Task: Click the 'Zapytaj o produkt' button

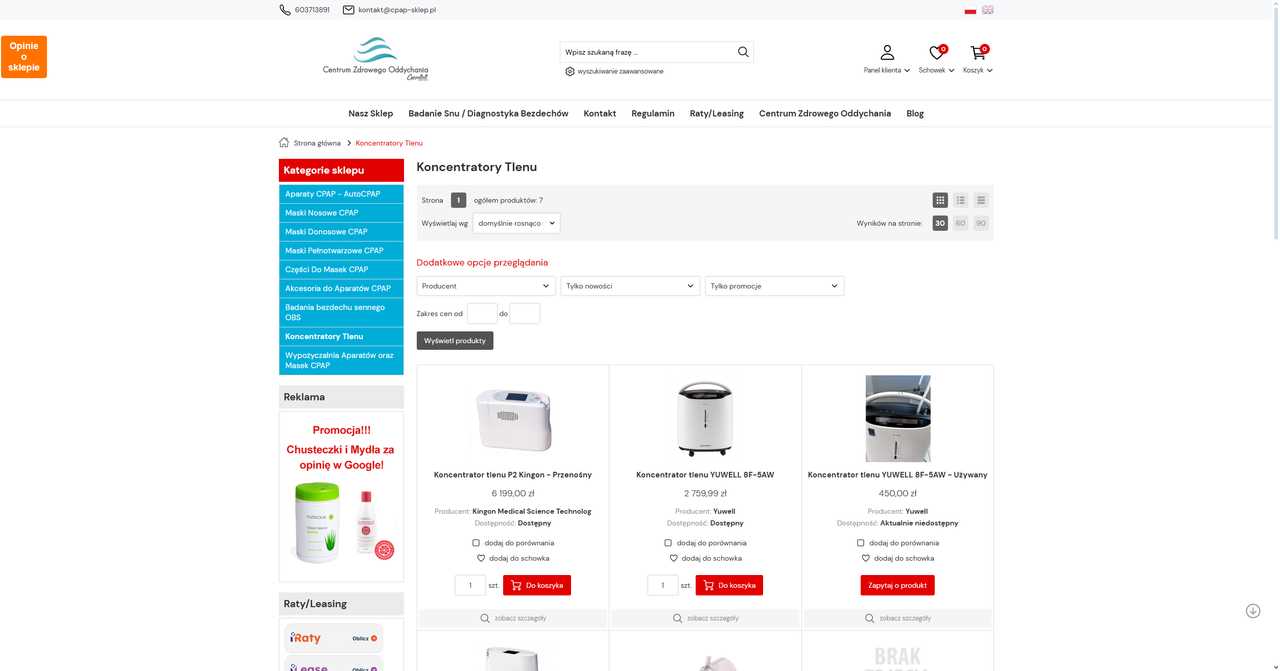Action: coord(897,585)
